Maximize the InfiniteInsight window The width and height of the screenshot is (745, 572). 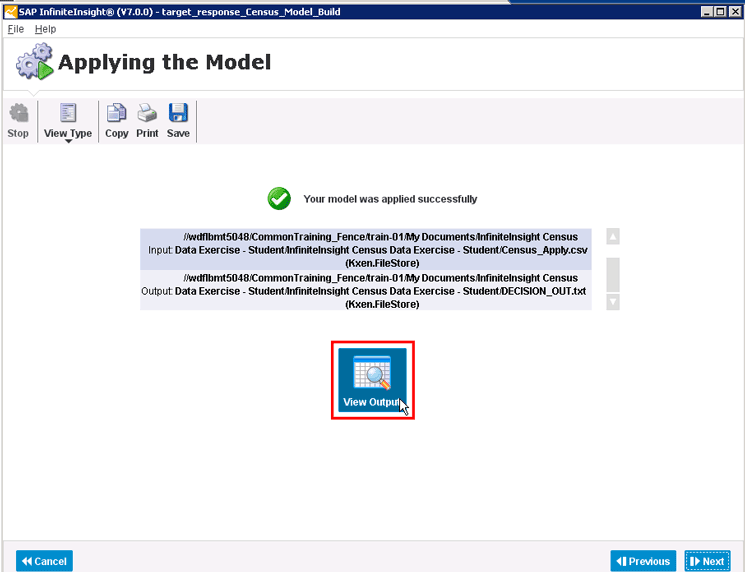[720, 11]
